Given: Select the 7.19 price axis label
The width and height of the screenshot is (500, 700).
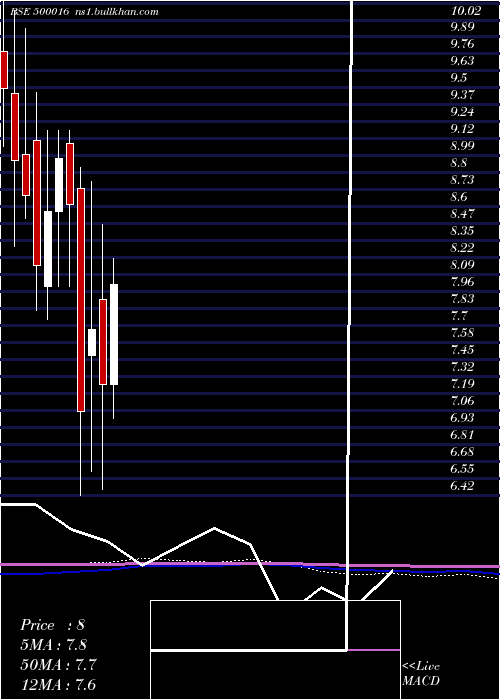Looking at the screenshot, I should click(x=462, y=384).
